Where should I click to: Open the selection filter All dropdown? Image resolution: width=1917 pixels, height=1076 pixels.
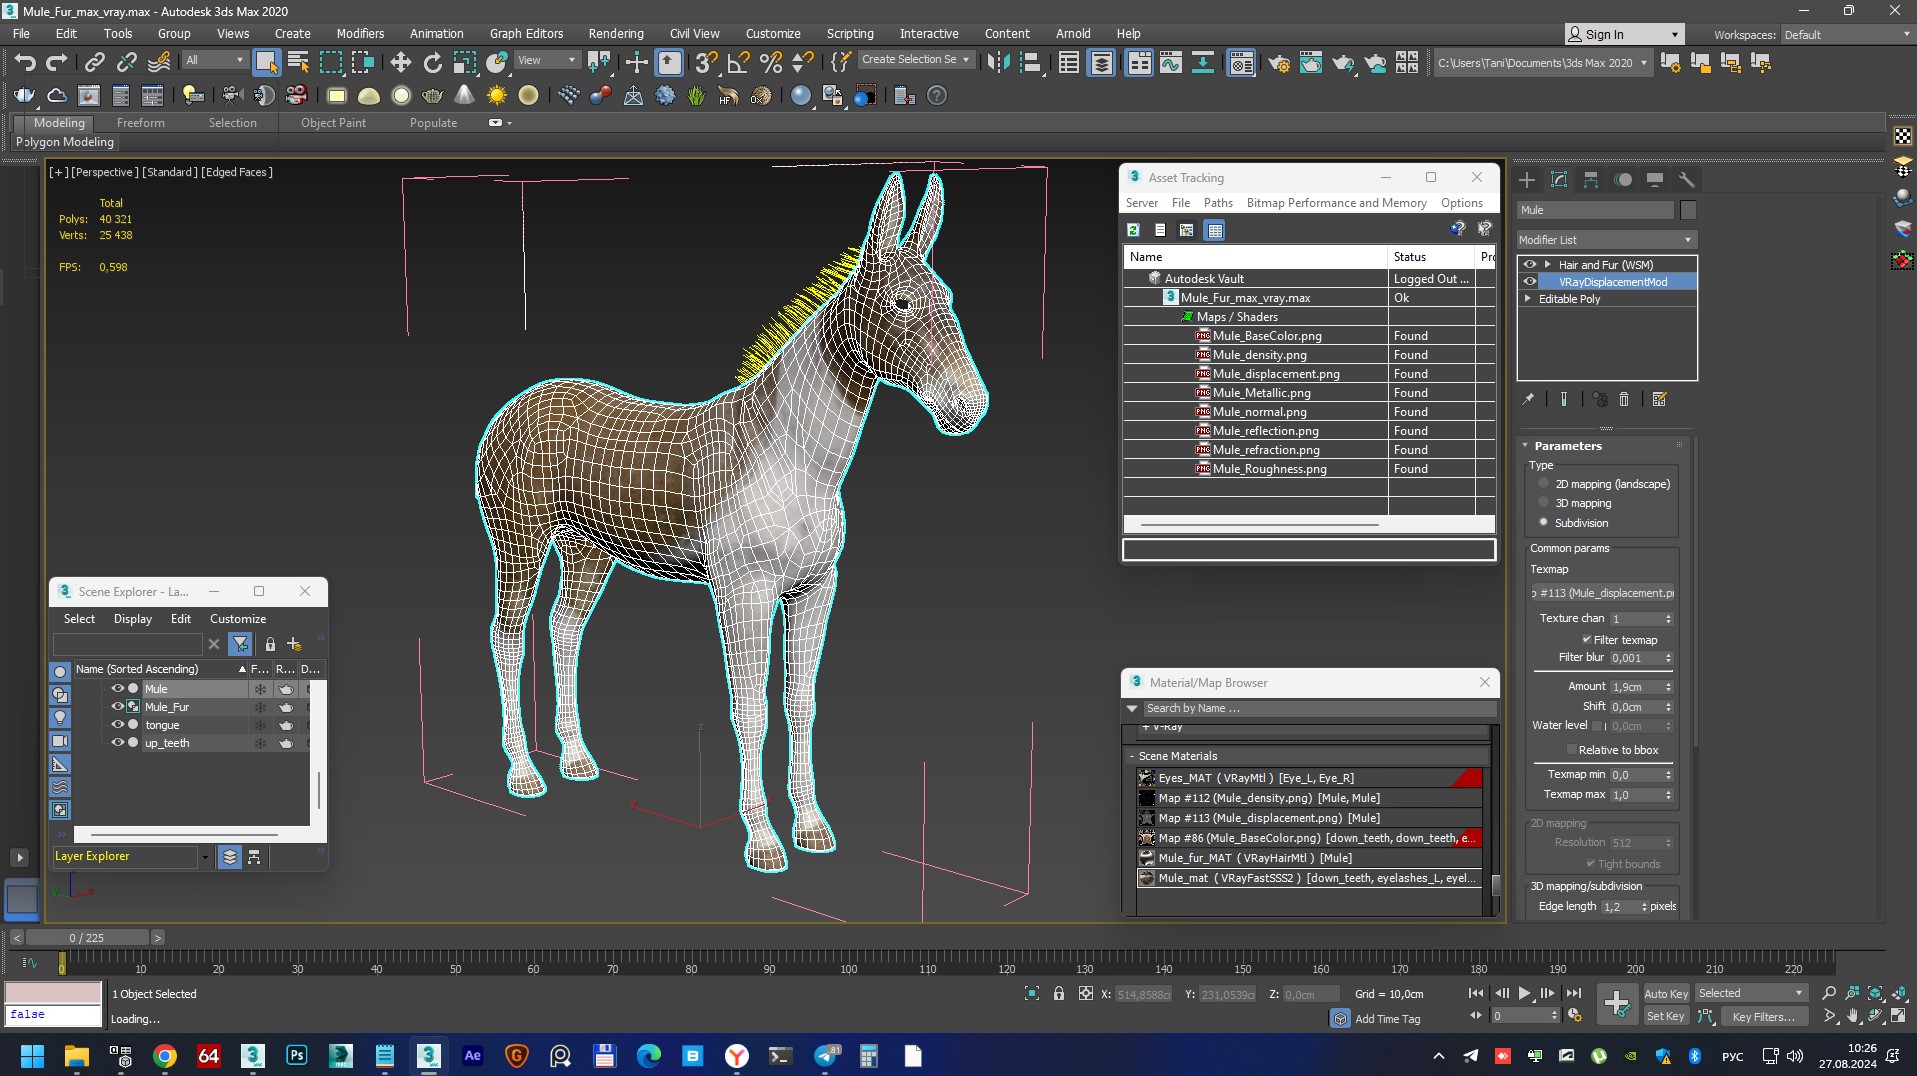point(214,60)
